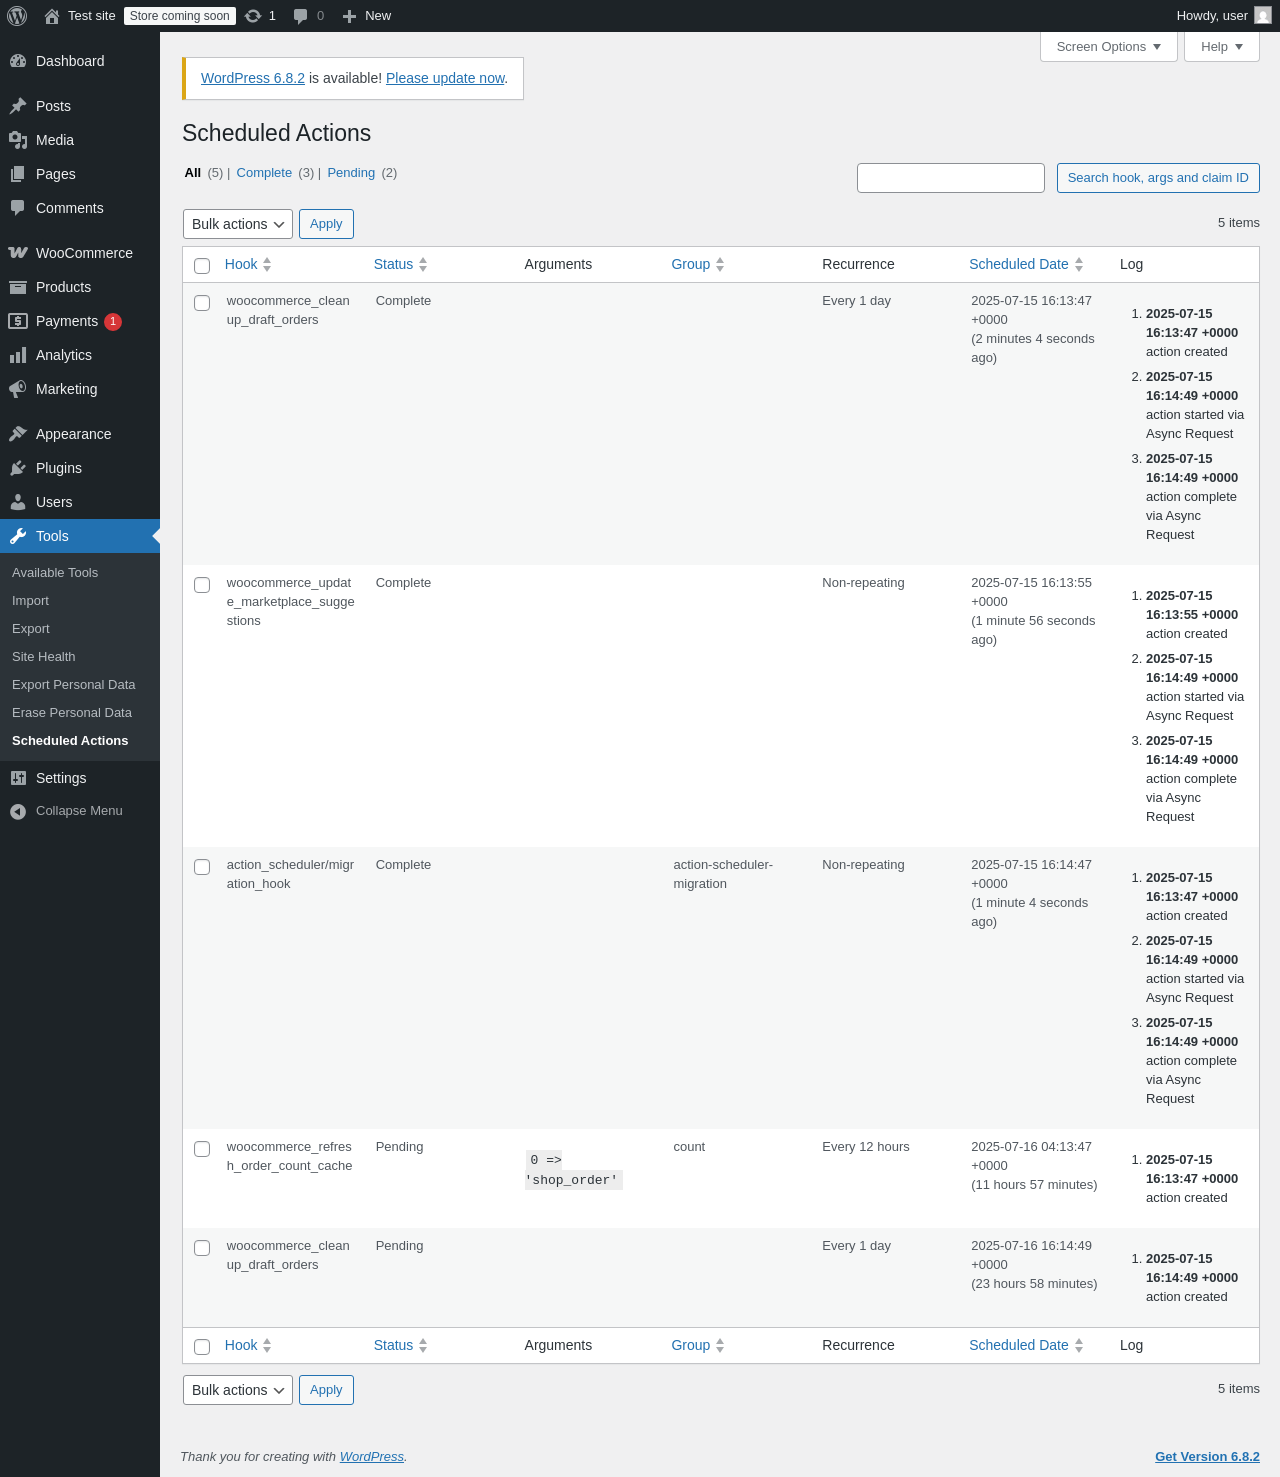
Task: Click the Collapse Menu arrow icon
Action: tap(18, 811)
